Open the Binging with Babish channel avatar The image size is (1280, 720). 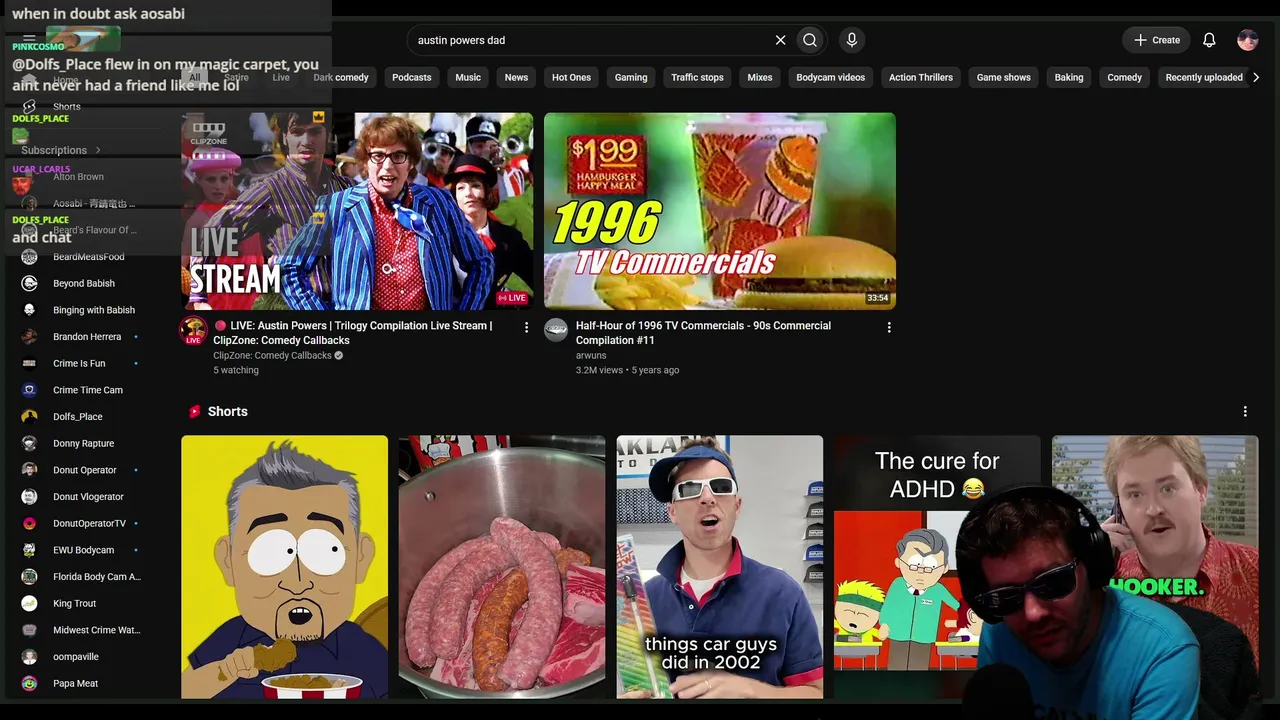pos(30,310)
